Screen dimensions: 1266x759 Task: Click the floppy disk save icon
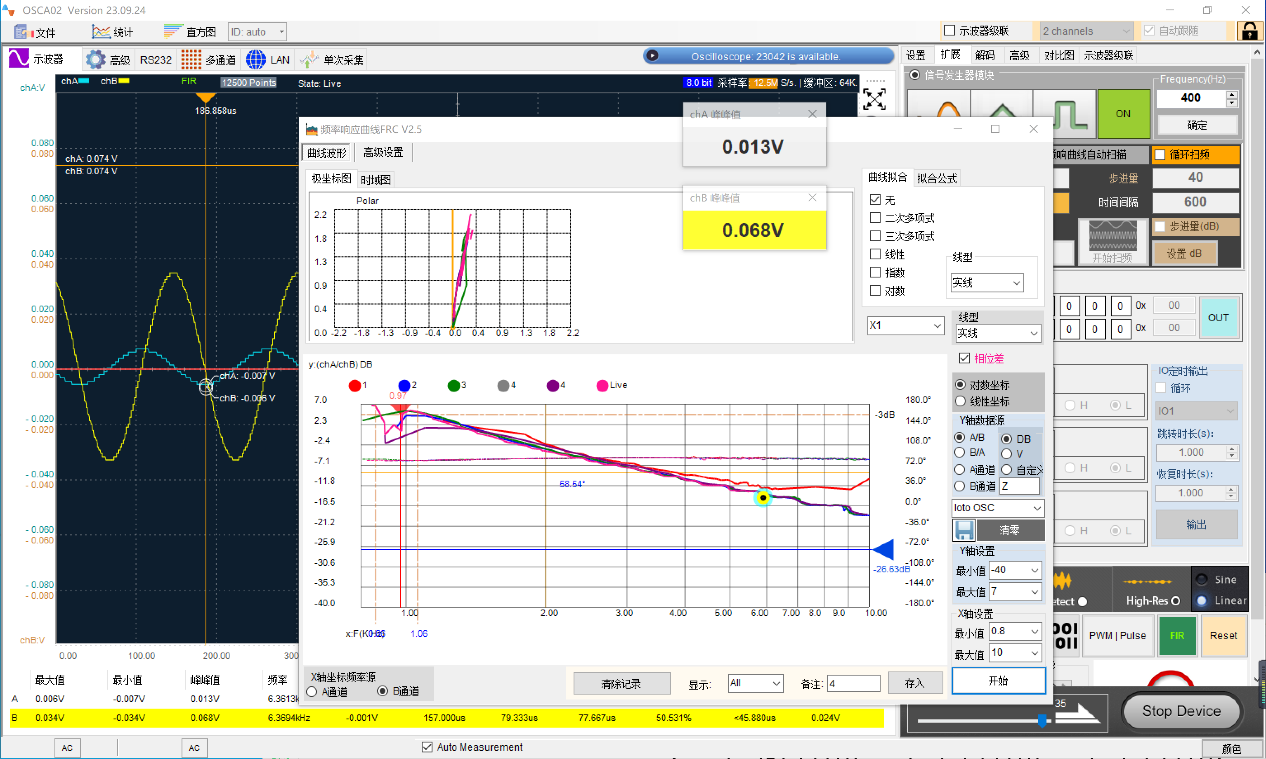click(964, 530)
